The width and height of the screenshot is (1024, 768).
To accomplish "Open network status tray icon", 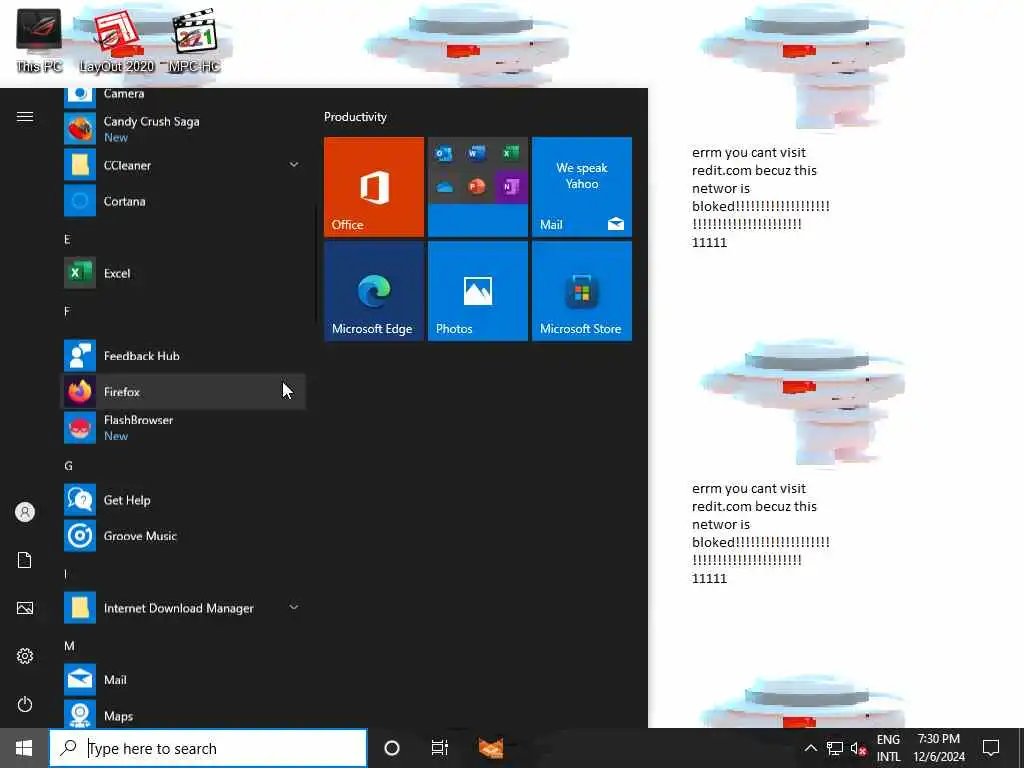I will point(835,748).
